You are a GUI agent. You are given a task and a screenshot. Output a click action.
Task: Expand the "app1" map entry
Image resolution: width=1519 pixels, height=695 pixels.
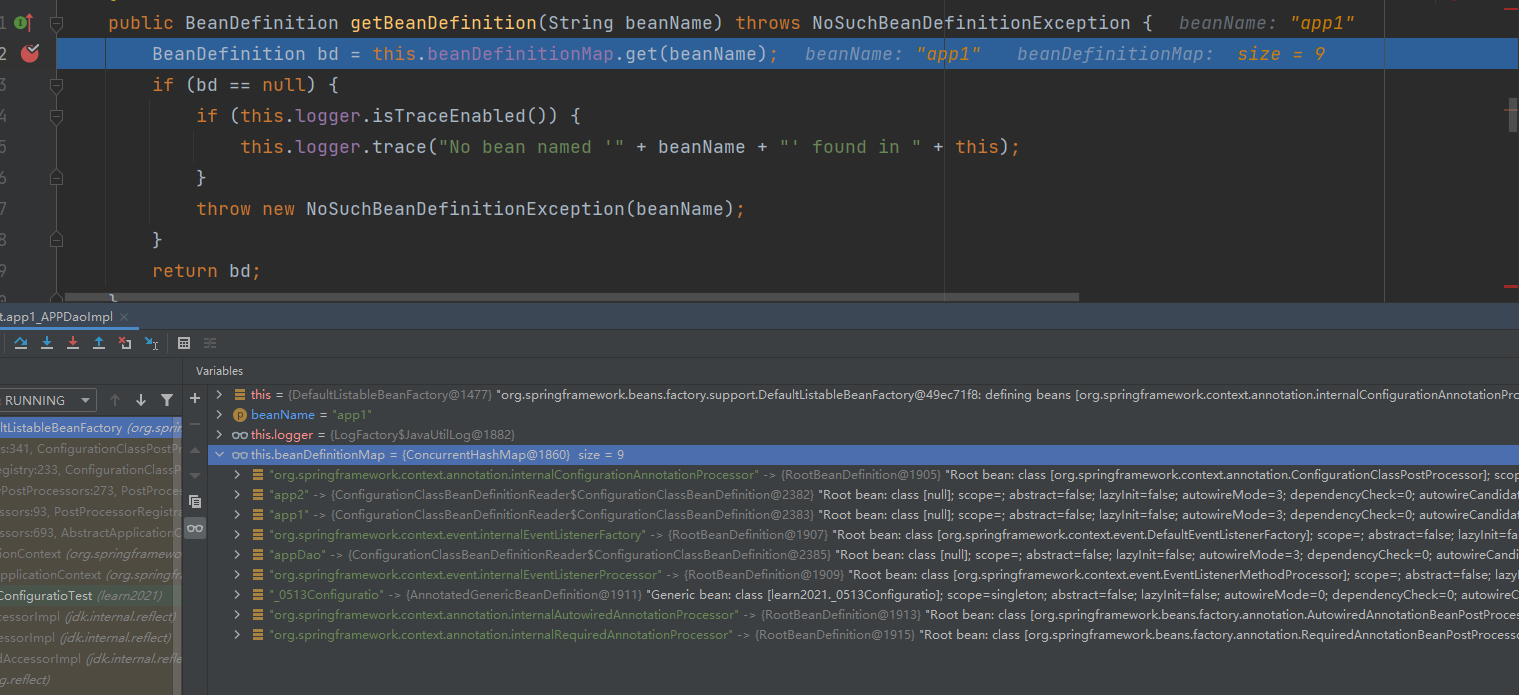(x=237, y=515)
